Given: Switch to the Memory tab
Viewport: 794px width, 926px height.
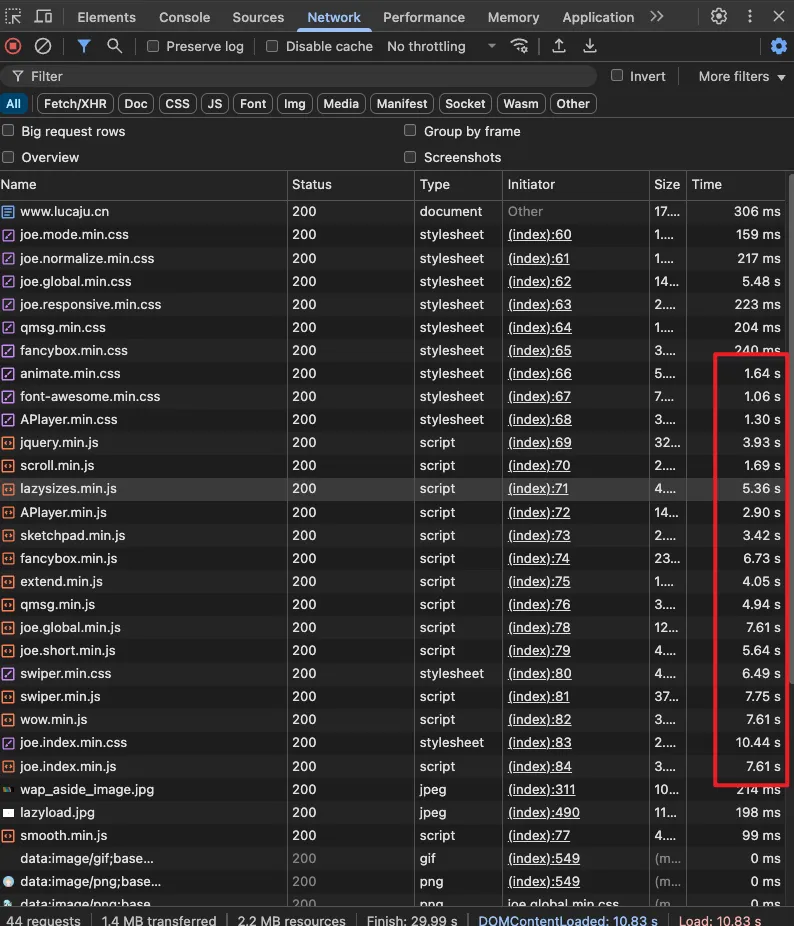Looking at the screenshot, I should (x=513, y=17).
